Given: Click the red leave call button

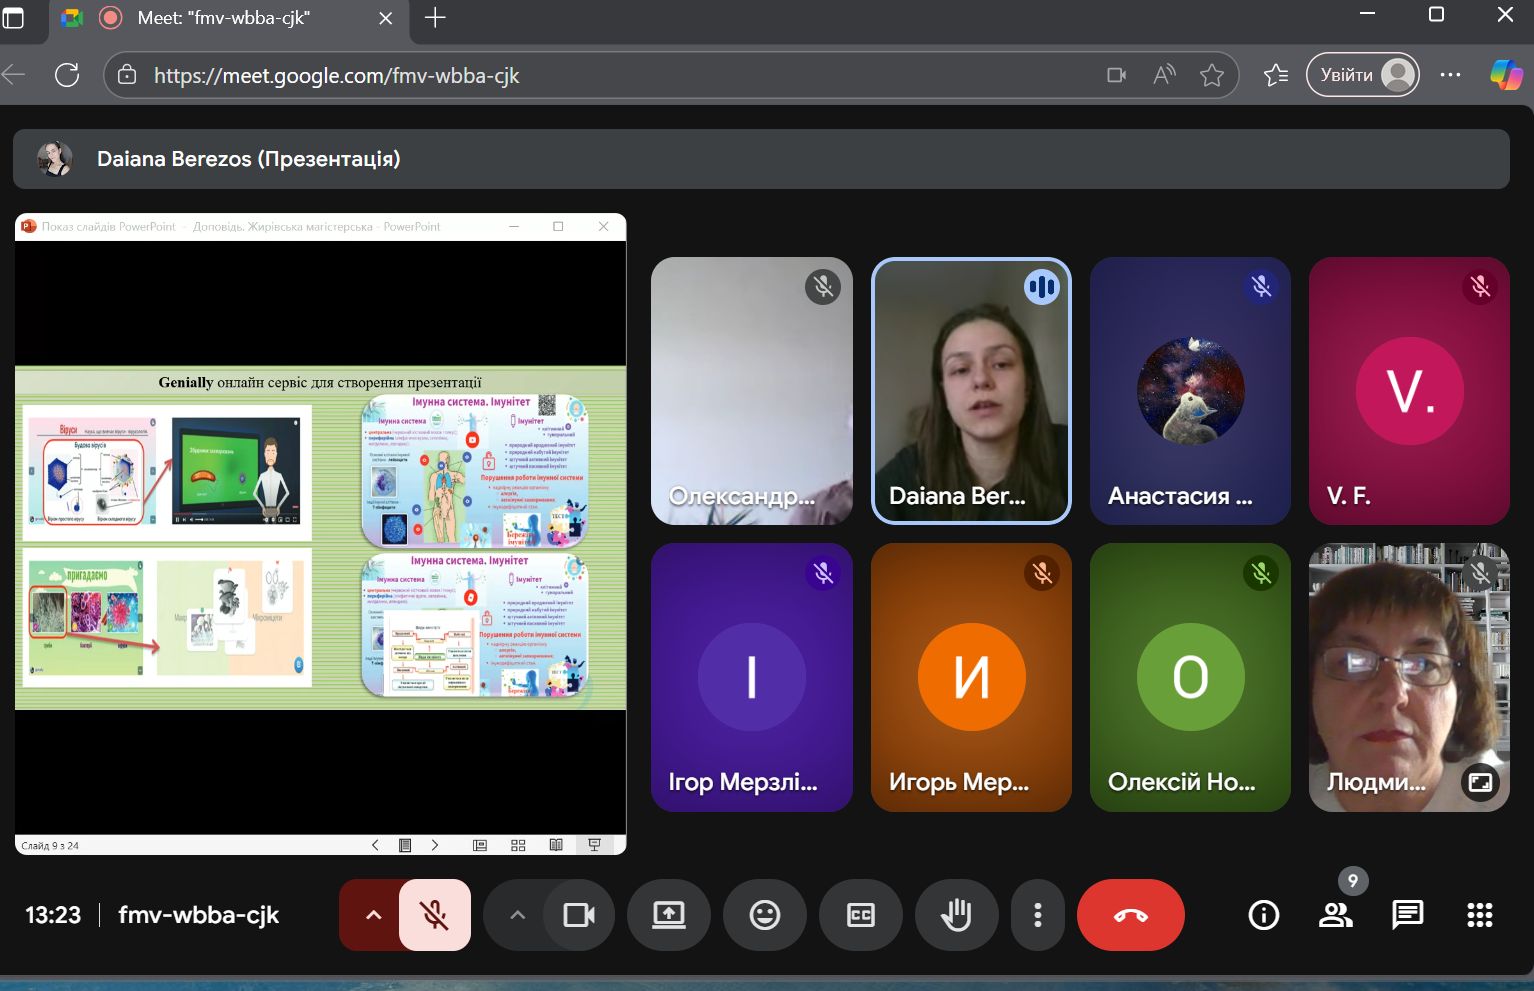Looking at the screenshot, I should [1130, 915].
